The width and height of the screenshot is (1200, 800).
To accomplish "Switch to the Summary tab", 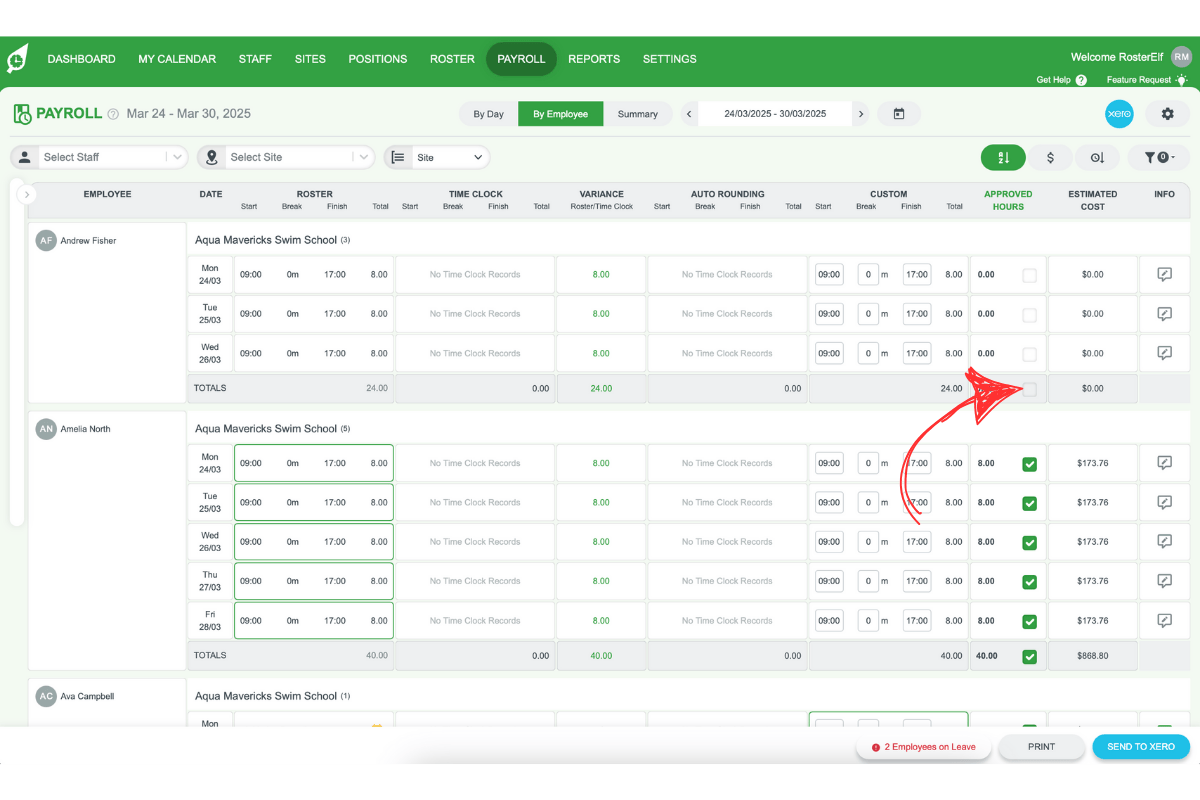I will pos(639,114).
